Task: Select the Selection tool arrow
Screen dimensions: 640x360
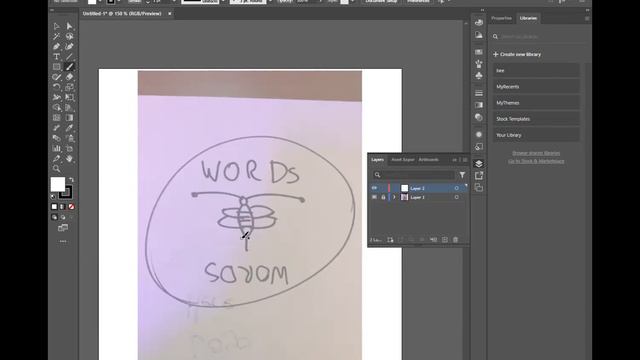Action: (x=57, y=26)
